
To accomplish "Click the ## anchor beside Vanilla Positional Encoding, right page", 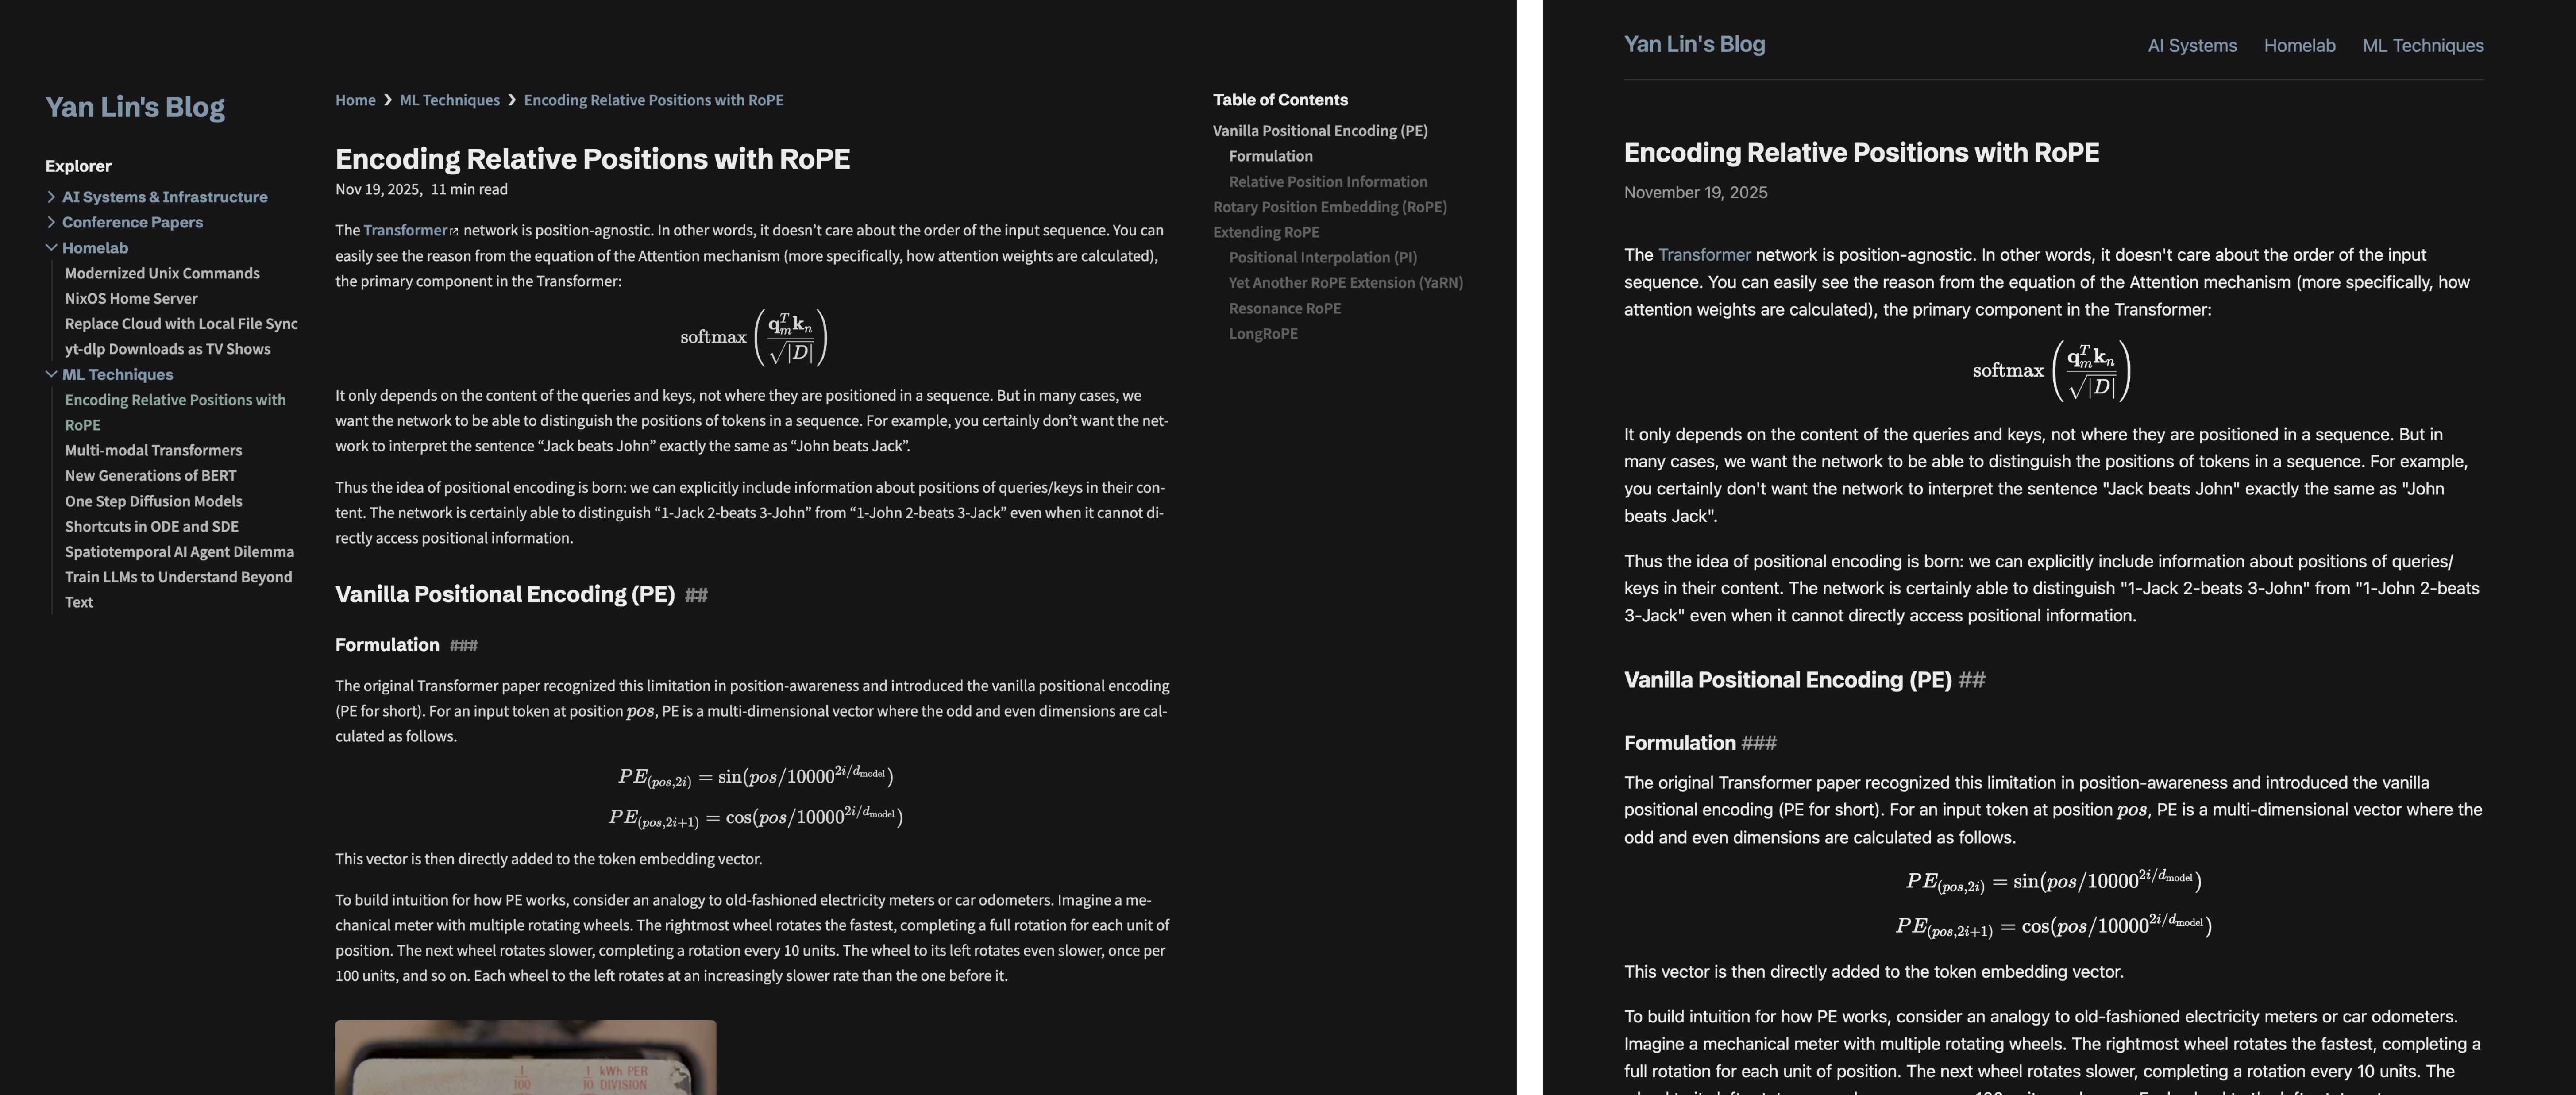I will click(x=1971, y=680).
